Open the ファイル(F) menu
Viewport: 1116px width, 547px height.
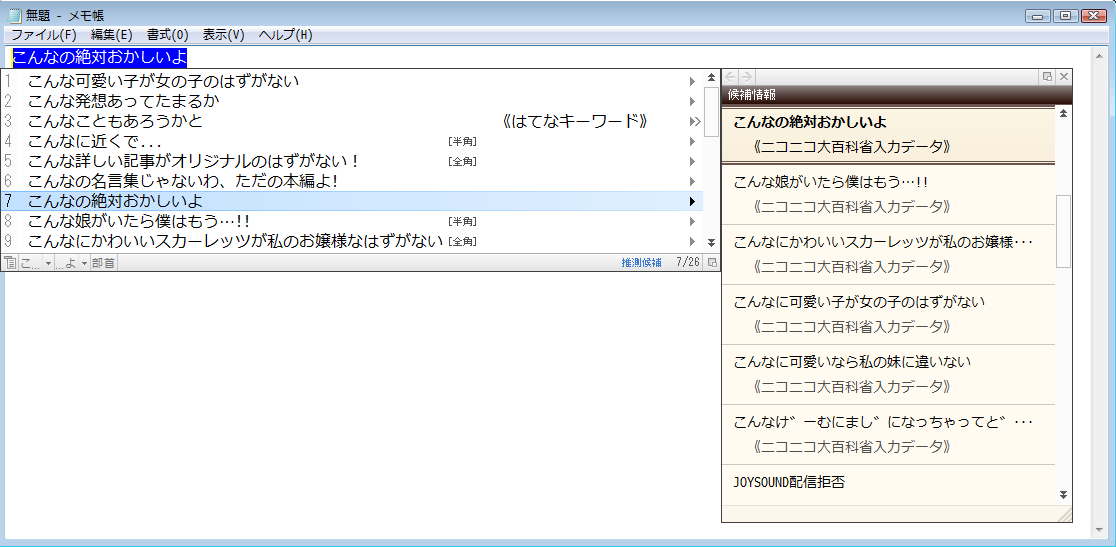click(43, 35)
